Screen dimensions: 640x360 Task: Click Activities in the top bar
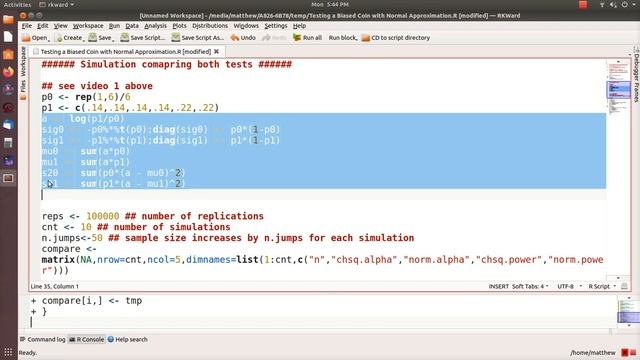tap(17, 4)
